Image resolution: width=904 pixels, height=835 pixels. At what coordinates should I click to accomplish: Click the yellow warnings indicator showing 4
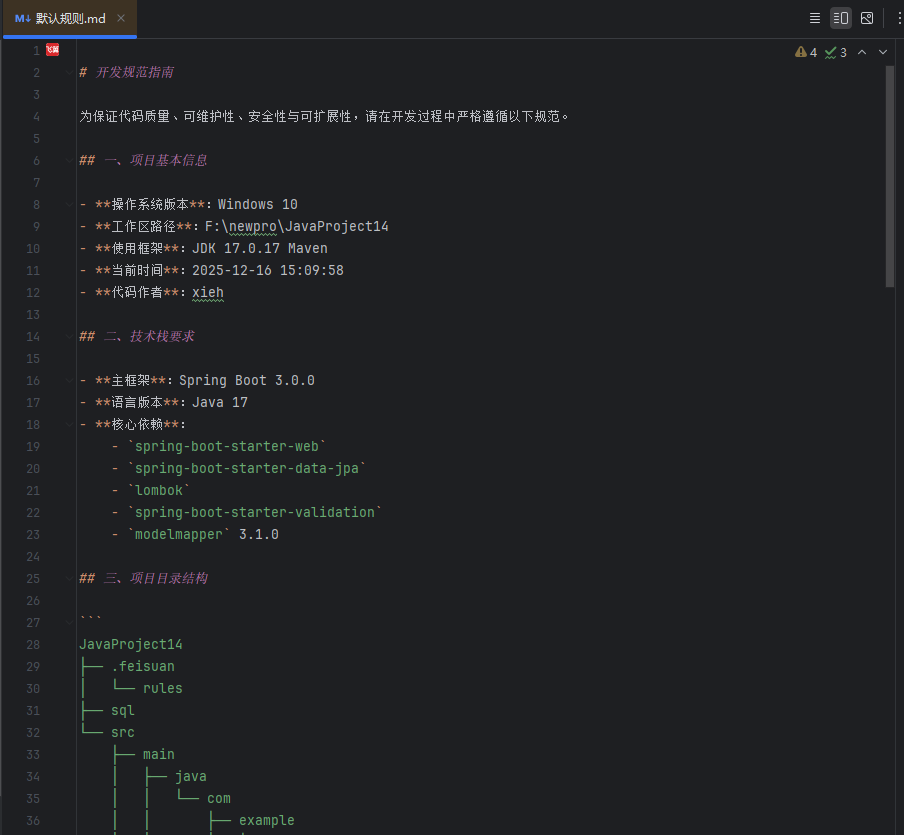[806, 52]
